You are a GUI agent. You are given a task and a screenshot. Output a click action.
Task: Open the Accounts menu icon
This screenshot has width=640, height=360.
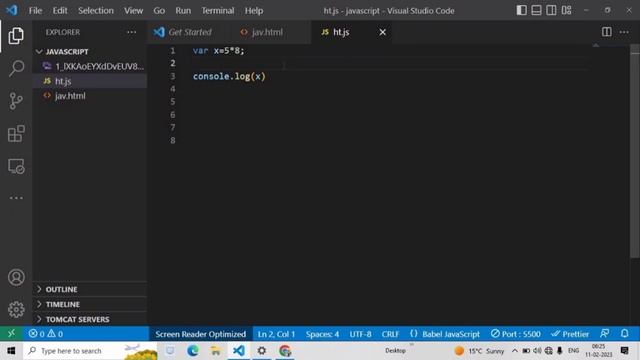(16, 277)
